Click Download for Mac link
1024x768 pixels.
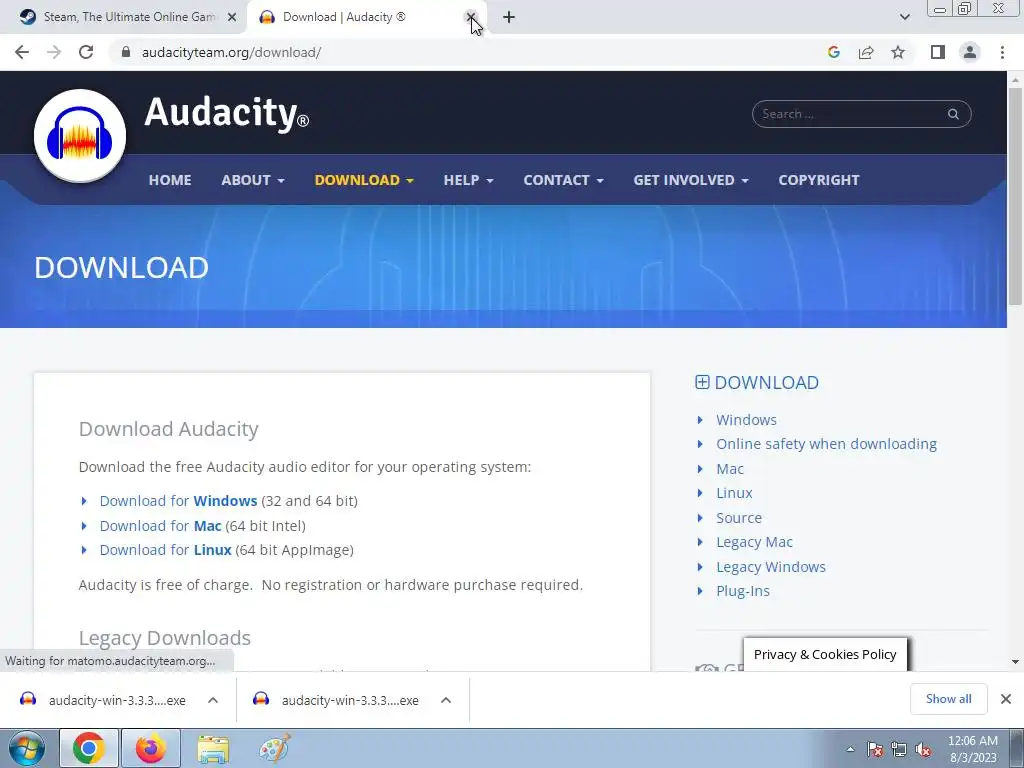click(161, 526)
